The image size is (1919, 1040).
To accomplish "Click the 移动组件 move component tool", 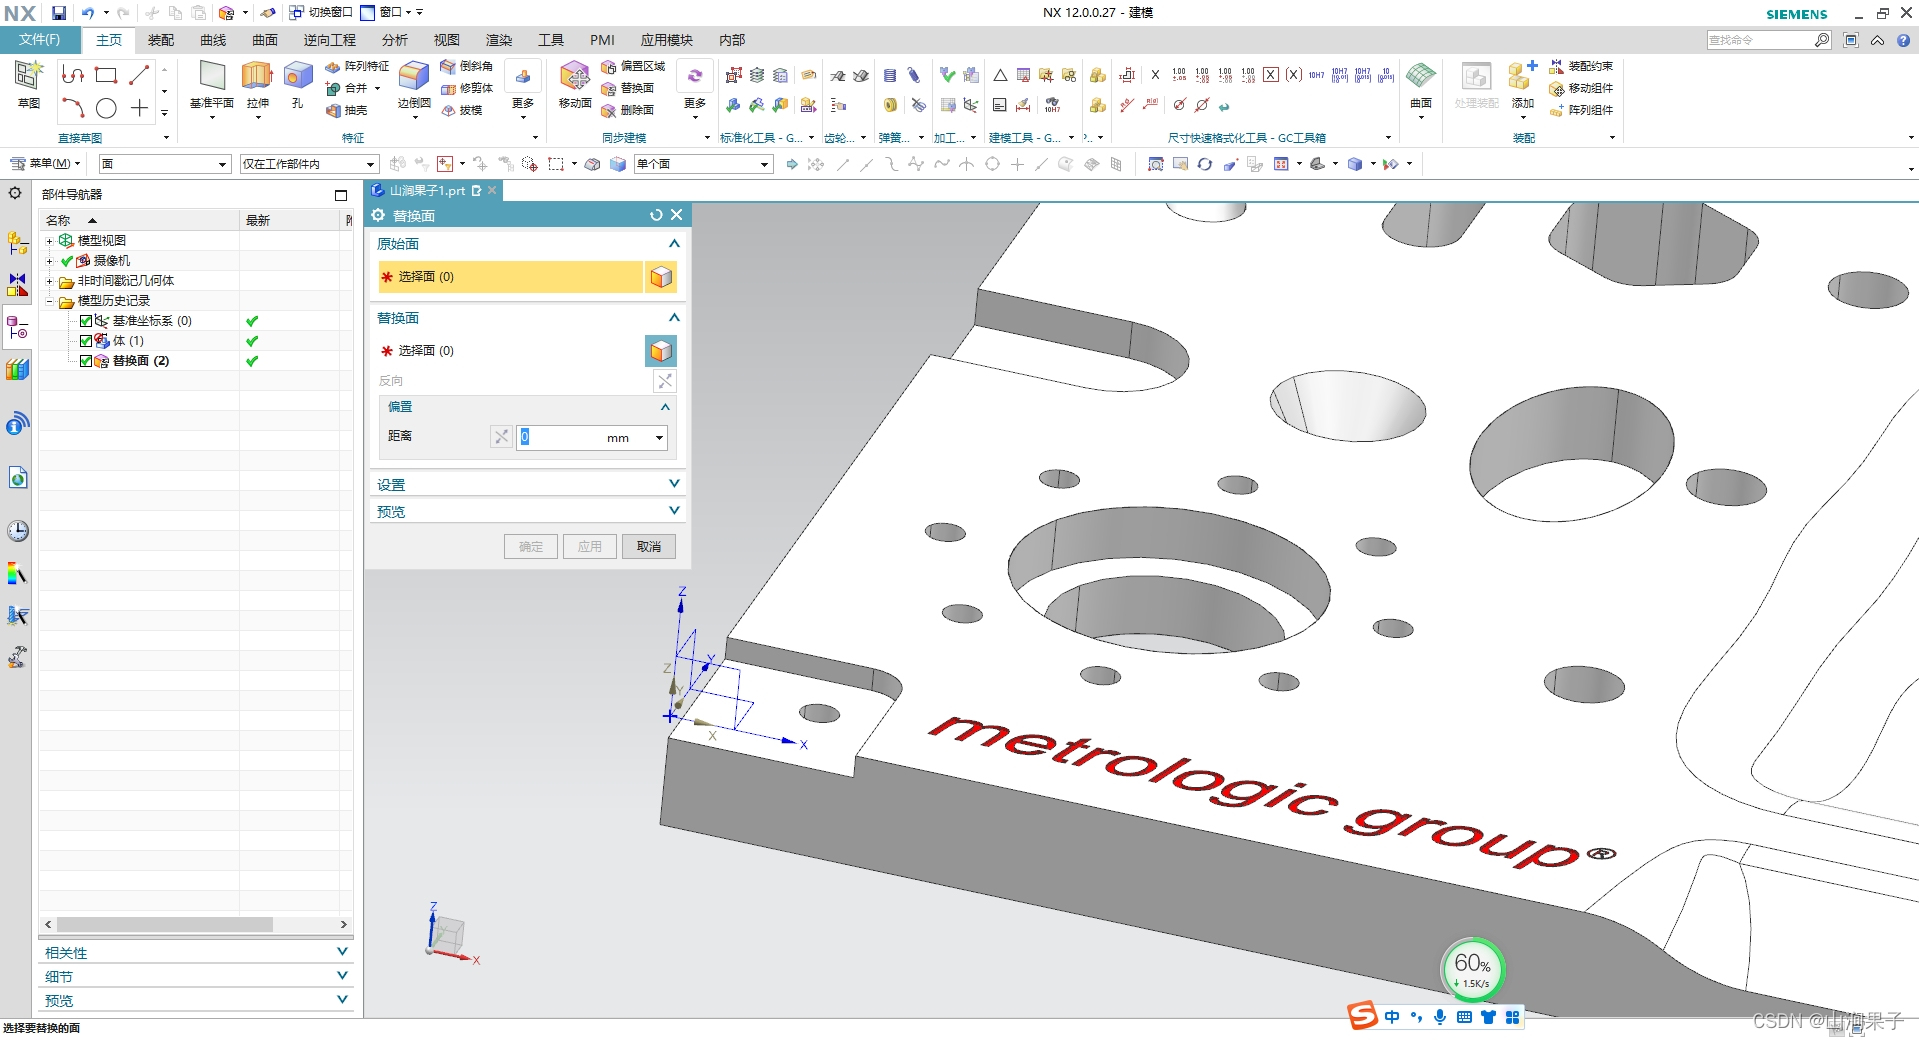I will [x=1581, y=88].
